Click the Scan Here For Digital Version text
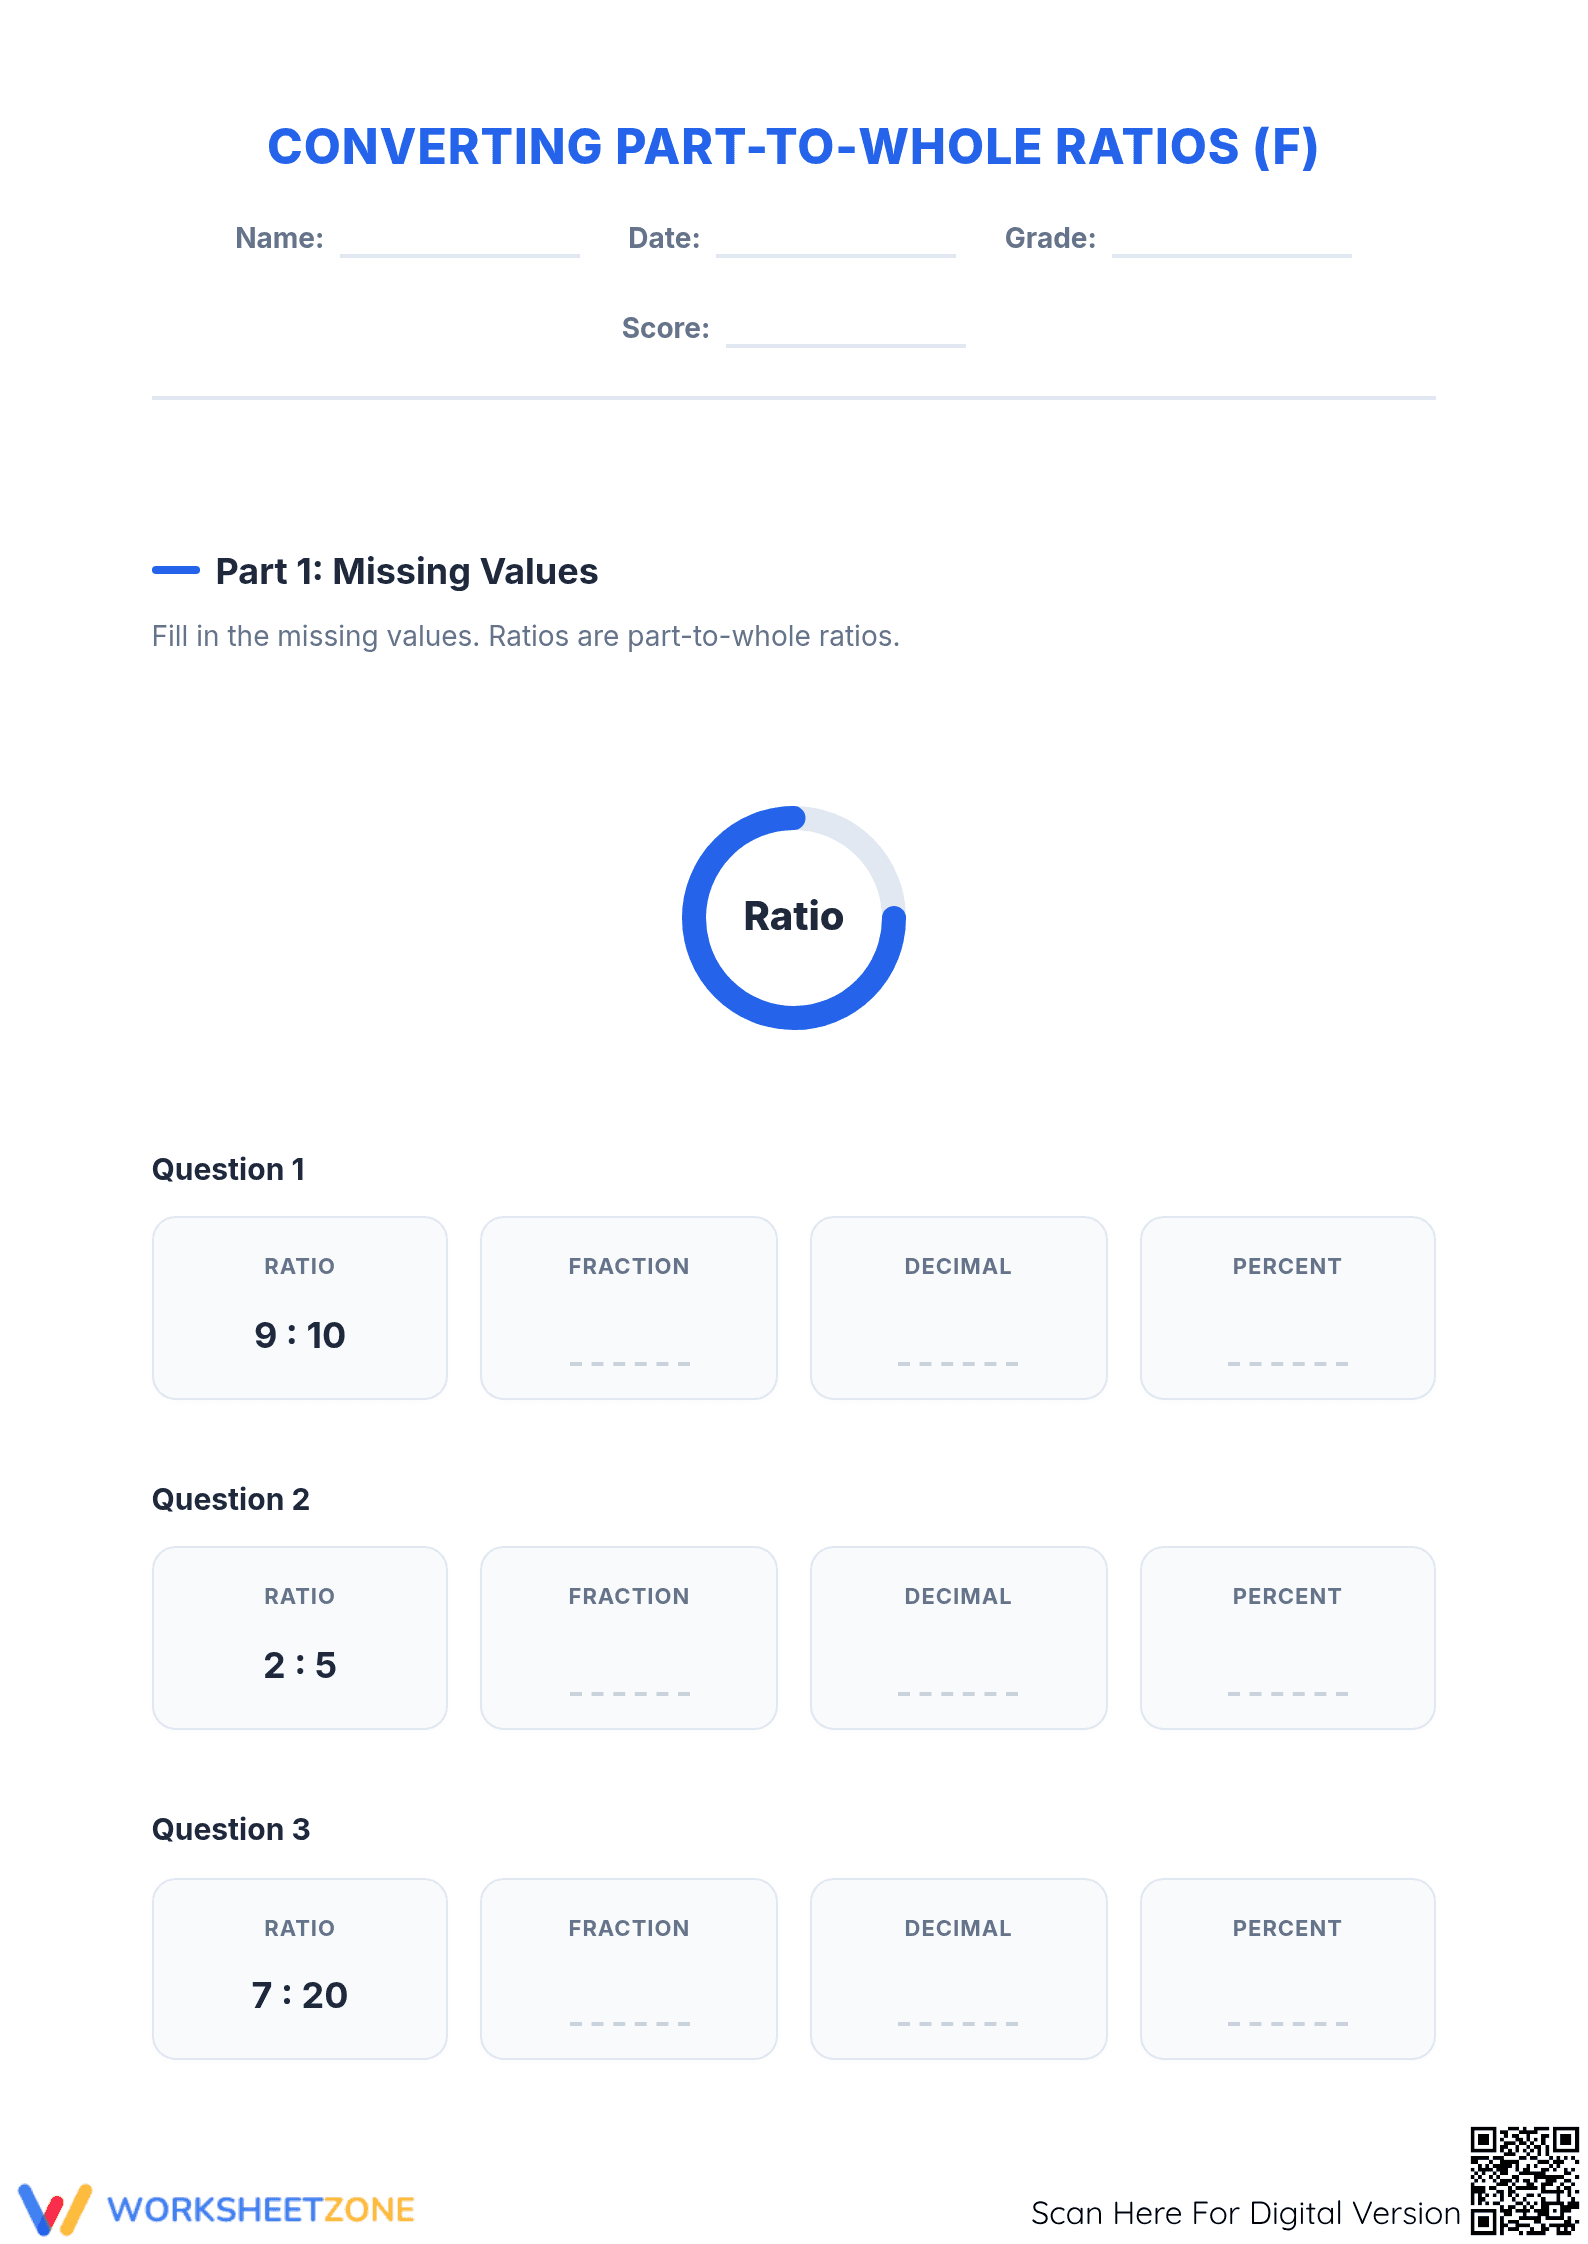 (1246, 2213)
